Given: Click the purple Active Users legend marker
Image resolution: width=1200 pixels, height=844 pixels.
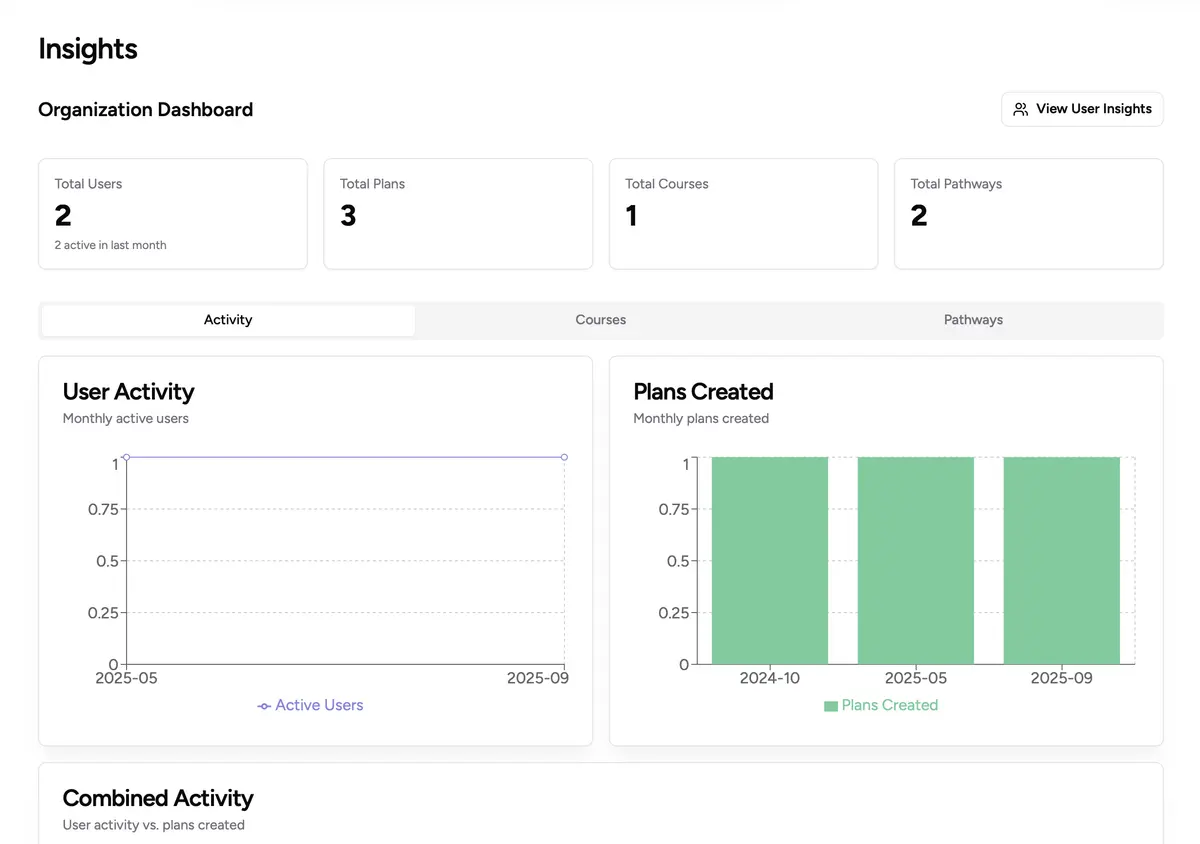Looking at the screenshot, I should pos(262,705).
